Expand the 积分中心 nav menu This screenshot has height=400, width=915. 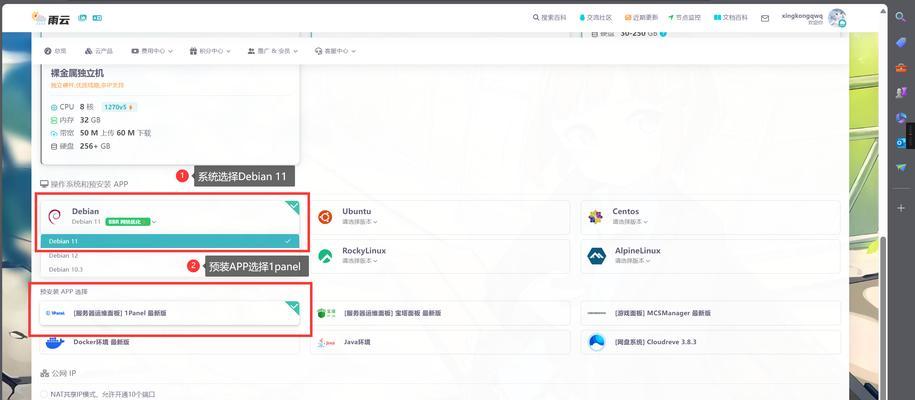tap(210, 51)
